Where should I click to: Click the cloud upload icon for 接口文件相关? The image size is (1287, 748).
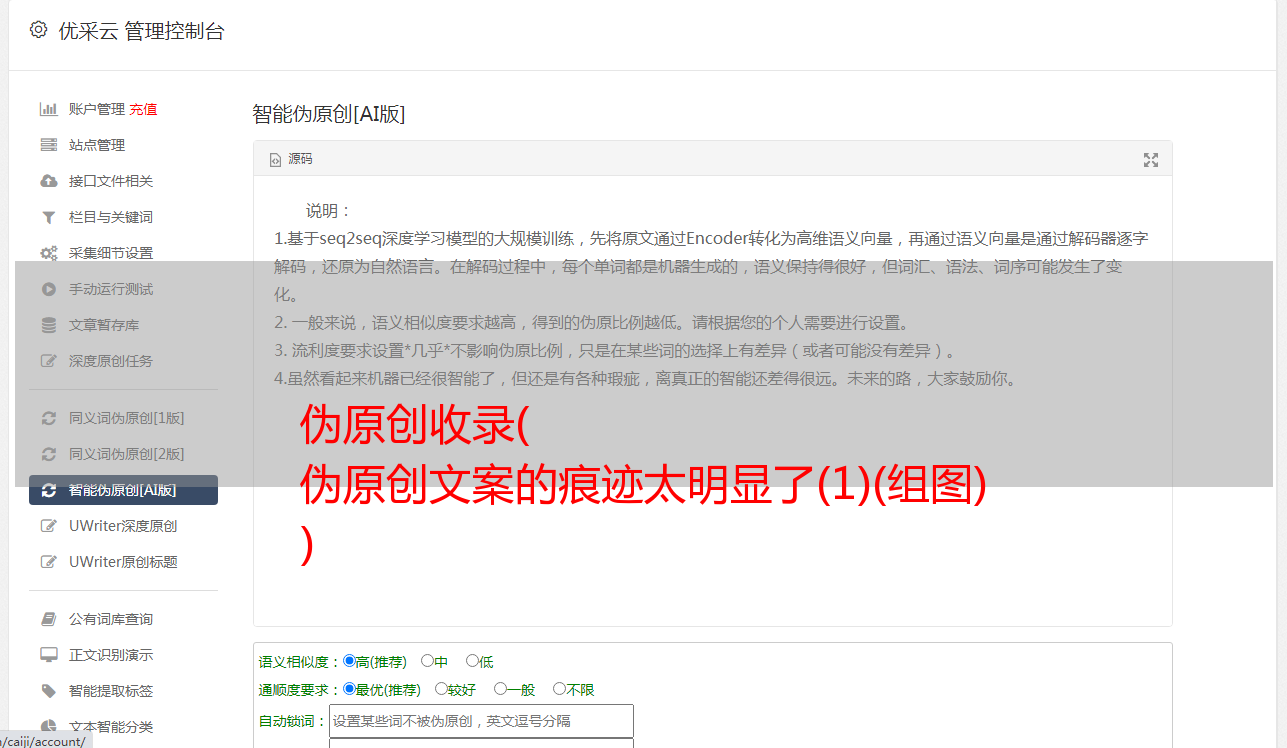tap(48, 181)
